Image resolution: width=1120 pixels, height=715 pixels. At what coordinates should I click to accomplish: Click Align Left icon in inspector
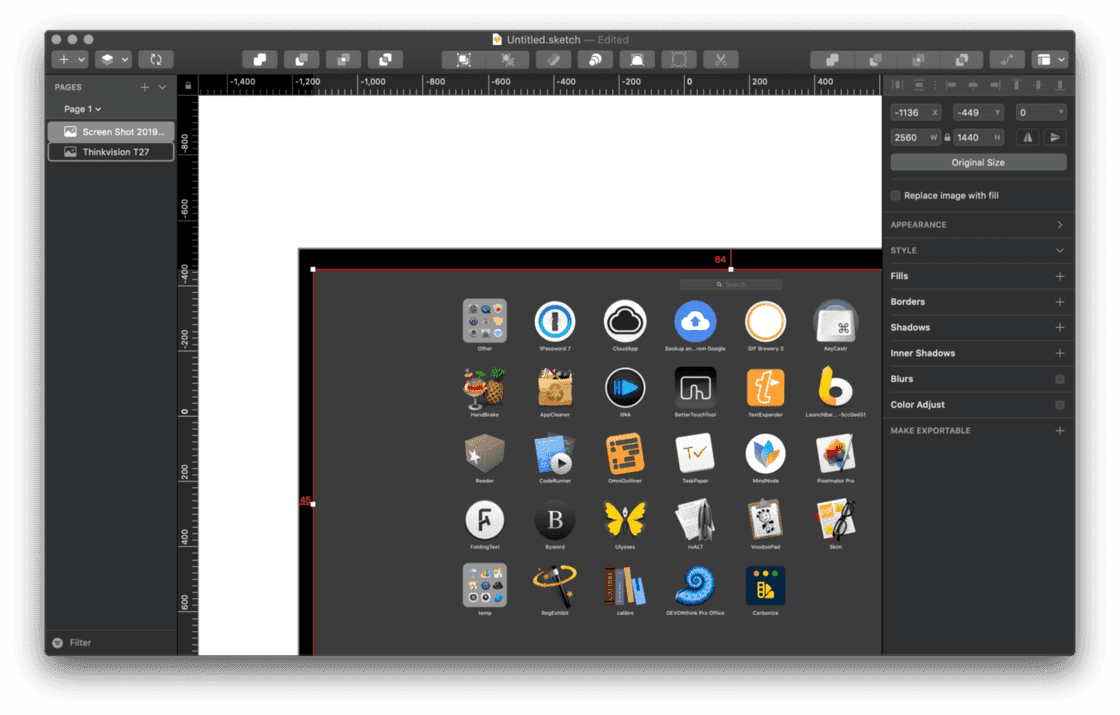tap(951, 85)
